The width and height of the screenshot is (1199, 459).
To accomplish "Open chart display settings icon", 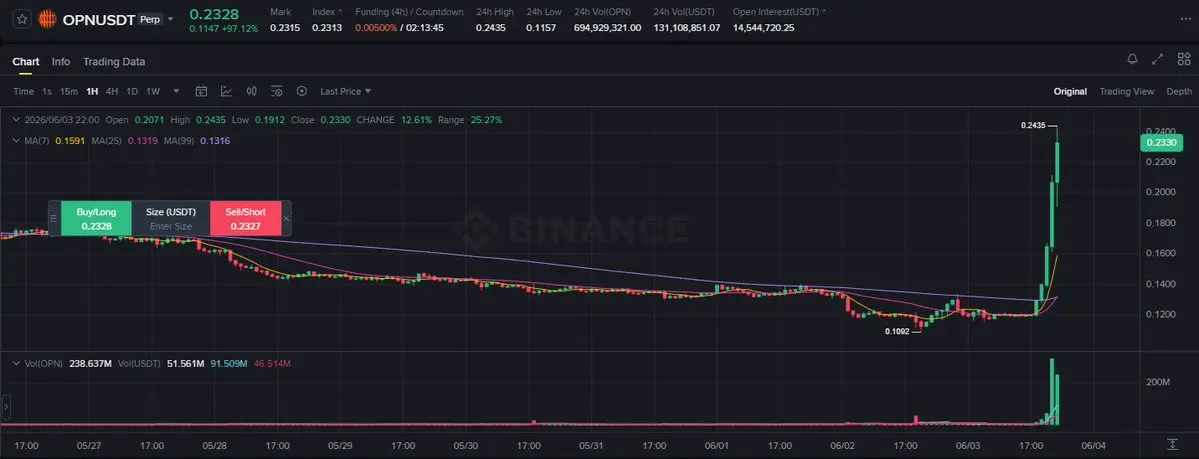I will click(277, 91).
